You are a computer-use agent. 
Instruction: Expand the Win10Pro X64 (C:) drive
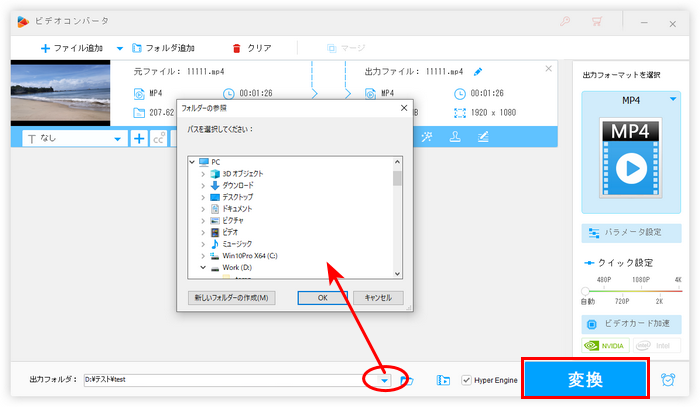(203, 256)
